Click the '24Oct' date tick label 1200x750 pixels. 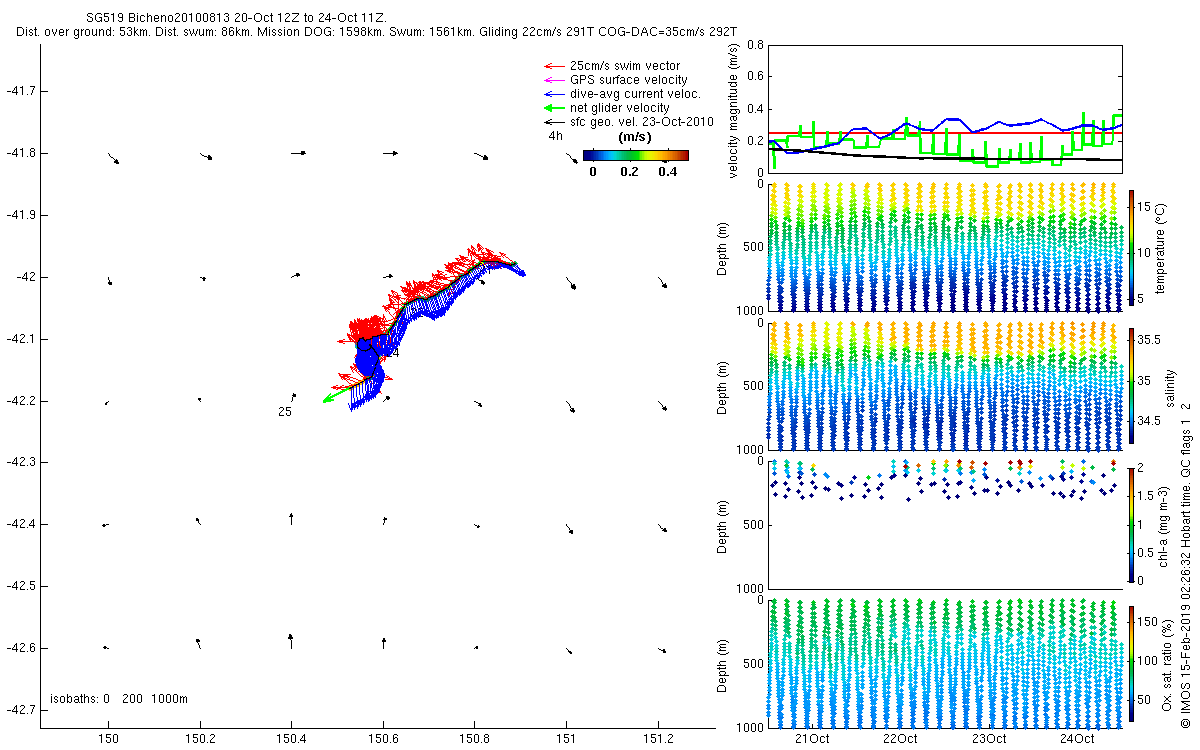tap(1077, 739)
